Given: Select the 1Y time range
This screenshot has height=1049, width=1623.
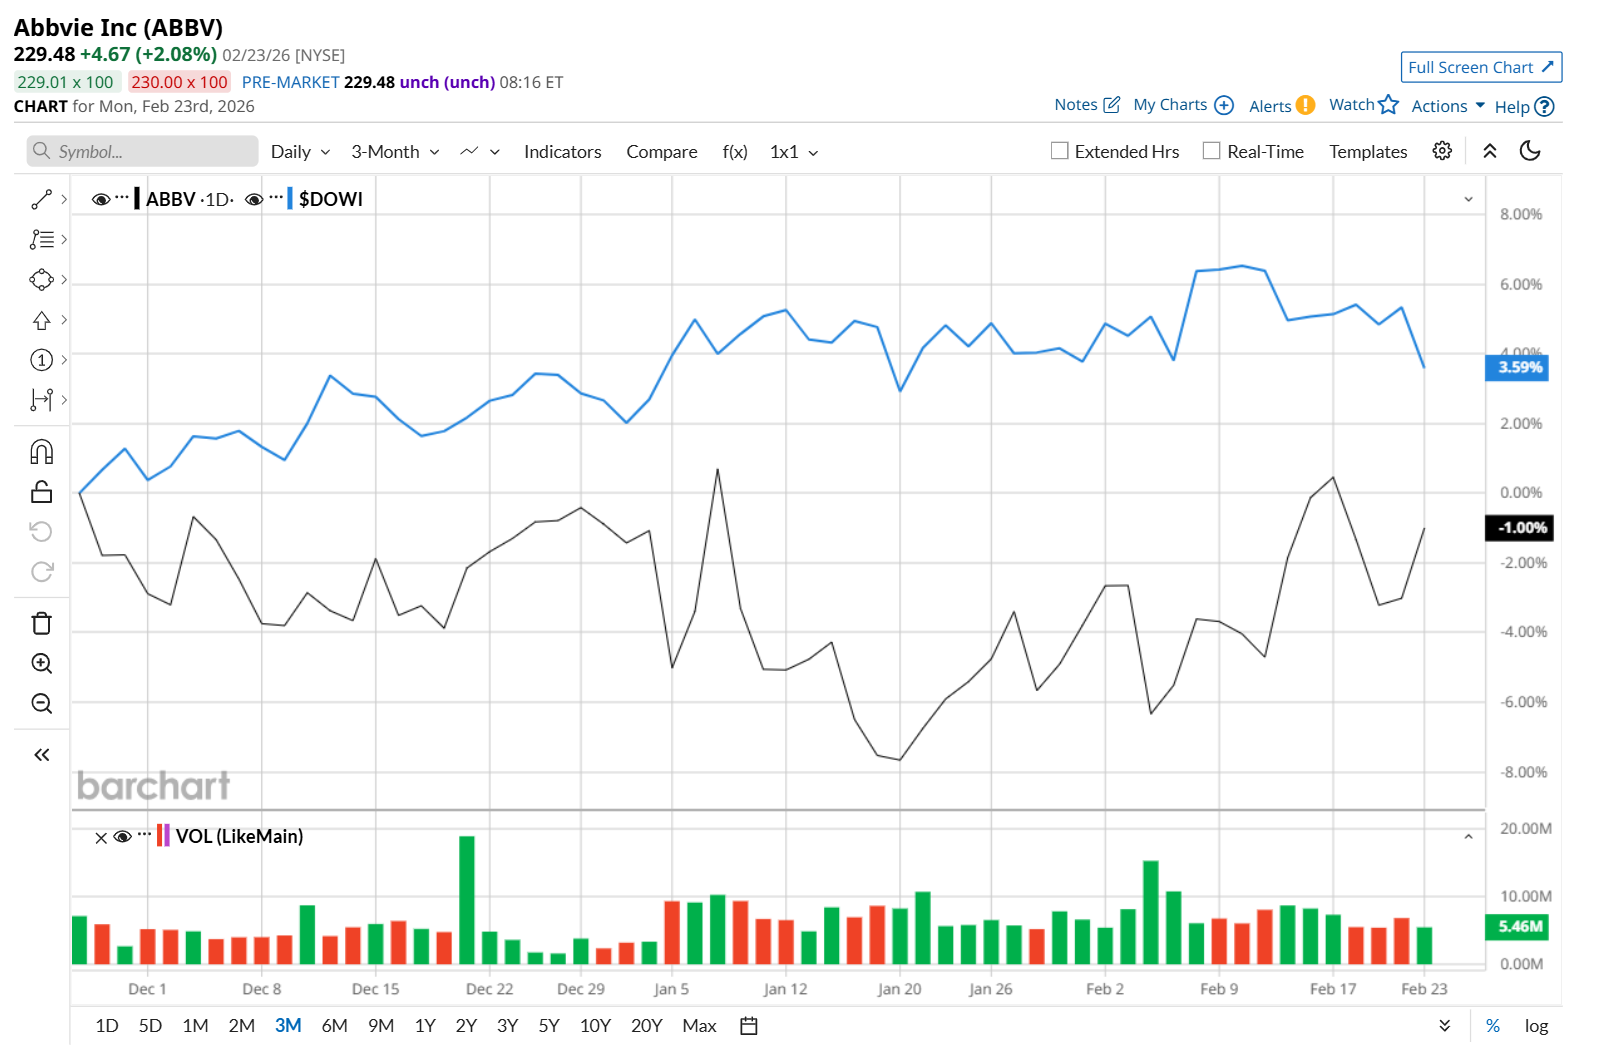Looking at the screenshot, I should tap(426, 1026).
